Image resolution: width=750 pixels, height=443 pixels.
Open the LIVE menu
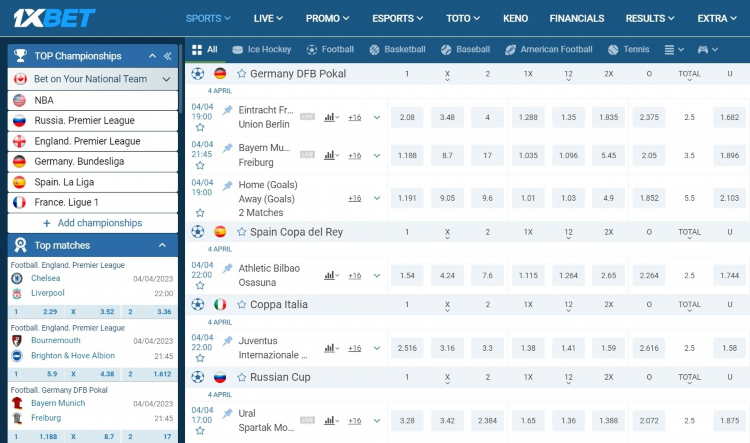pyautogui.click(x=268, y=18)
